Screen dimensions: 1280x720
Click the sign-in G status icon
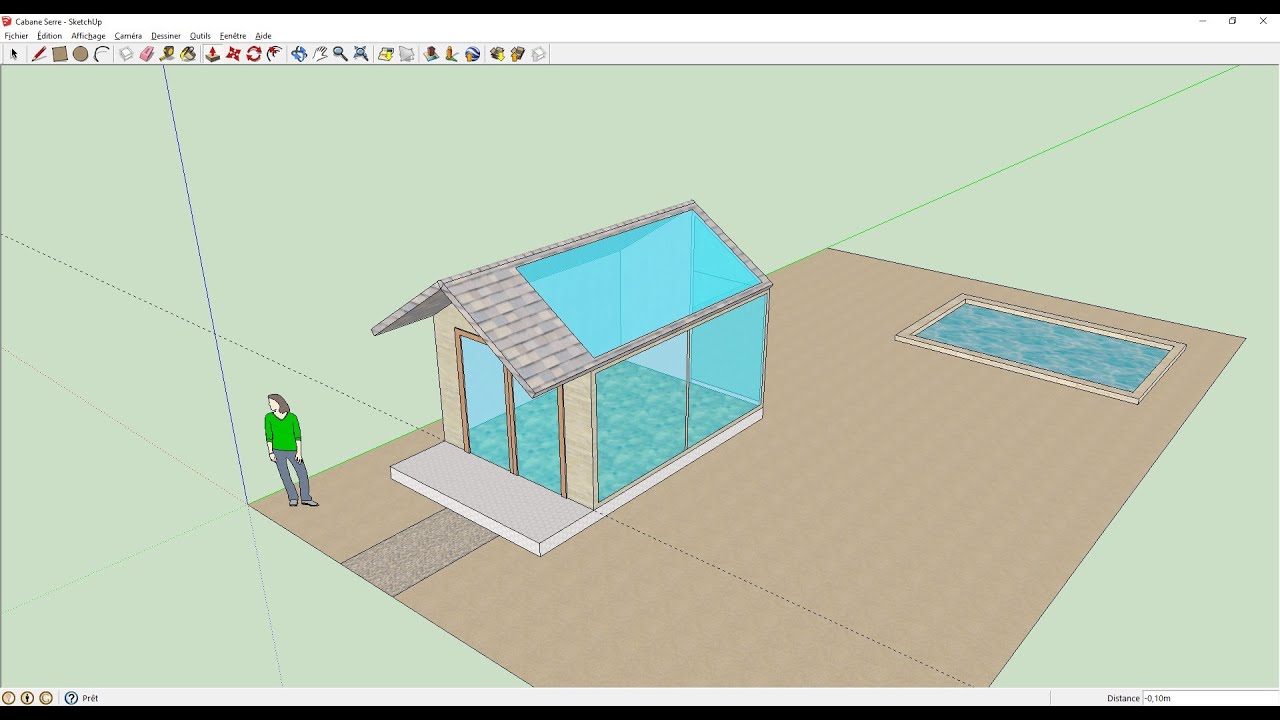(x=46, y=698)
